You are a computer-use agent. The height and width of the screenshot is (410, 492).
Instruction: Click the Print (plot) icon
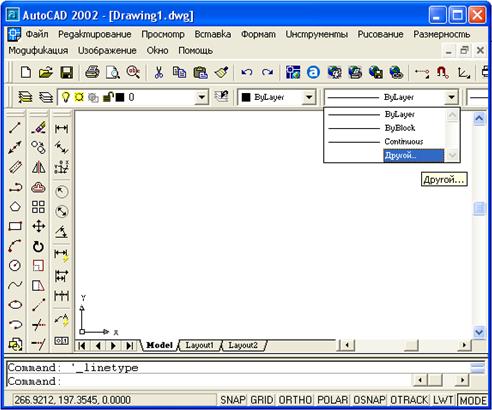click(x=92, y=72)
